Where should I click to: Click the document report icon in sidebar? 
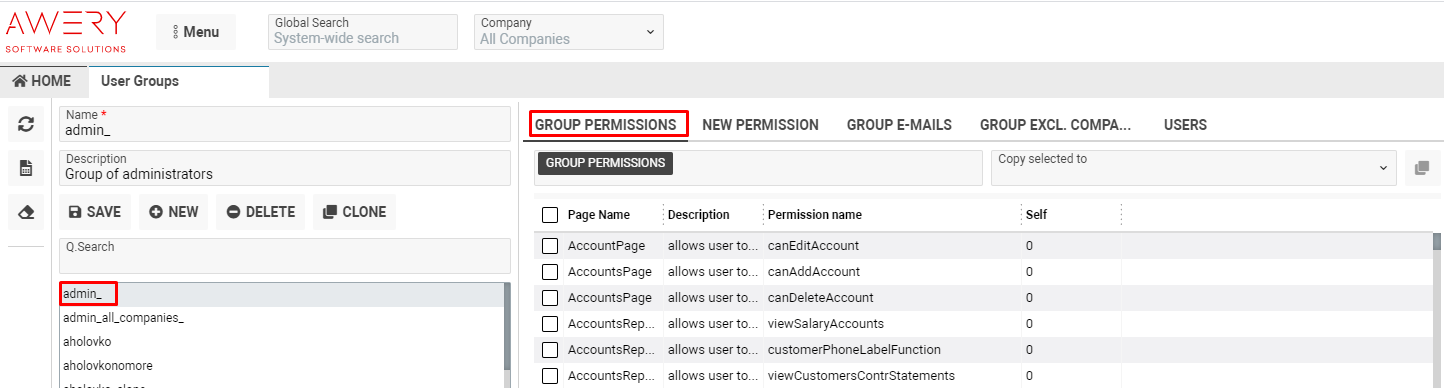click(x=27, y=168)
